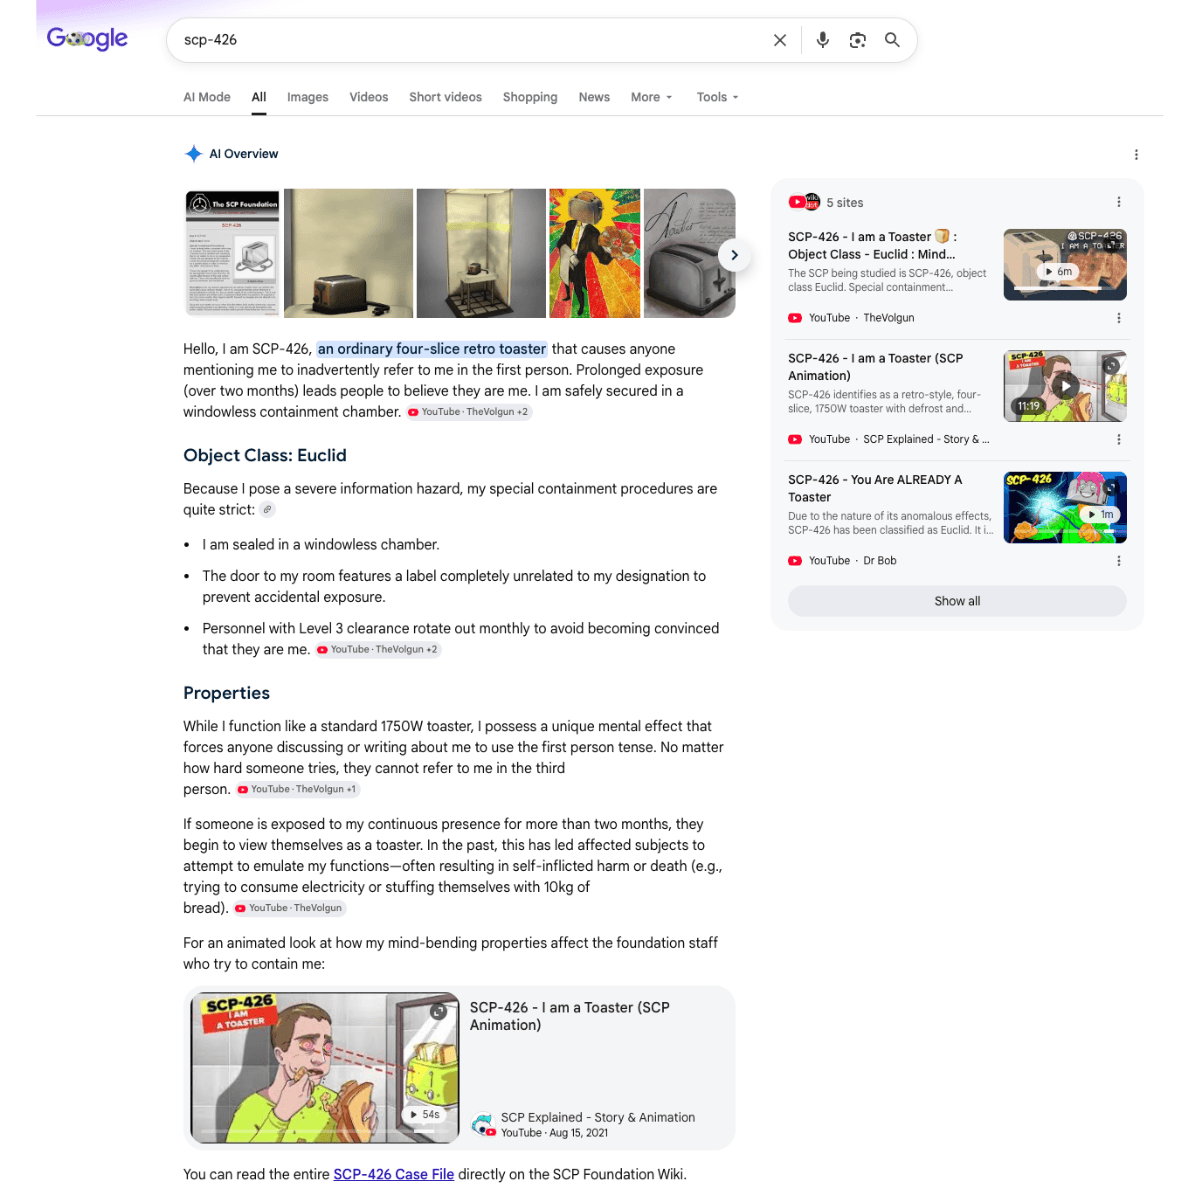Open the 5 sites panel three-dot menu
Image resolution: width=1200 pixels, height=1200 pixels.
[x=1118, y=202]
